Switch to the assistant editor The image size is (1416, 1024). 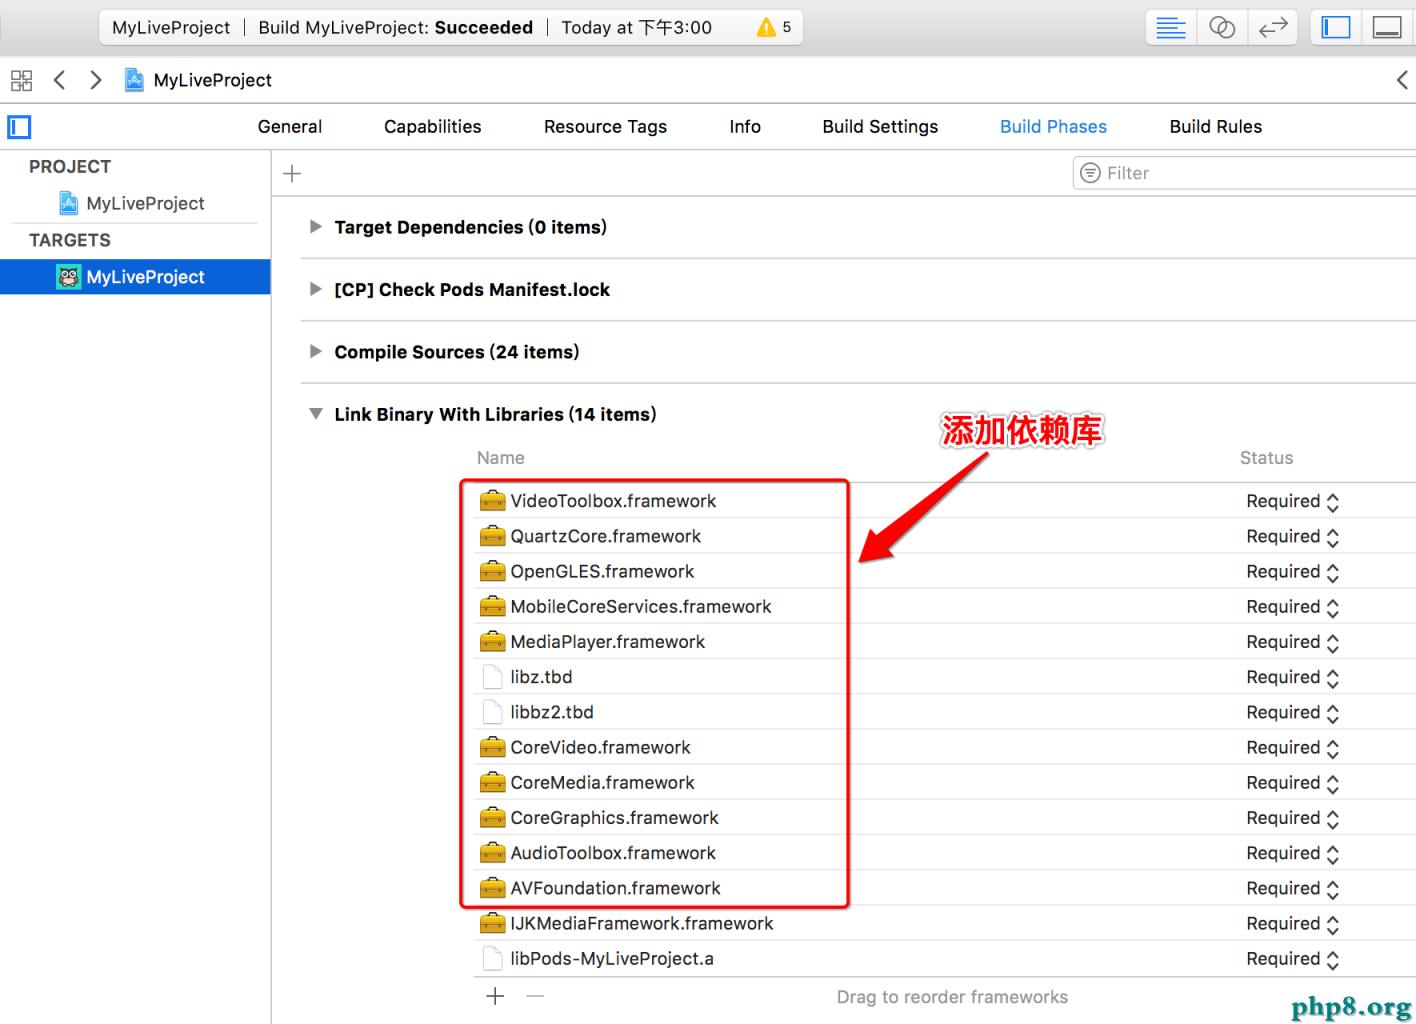click(x=1221, y=28)
